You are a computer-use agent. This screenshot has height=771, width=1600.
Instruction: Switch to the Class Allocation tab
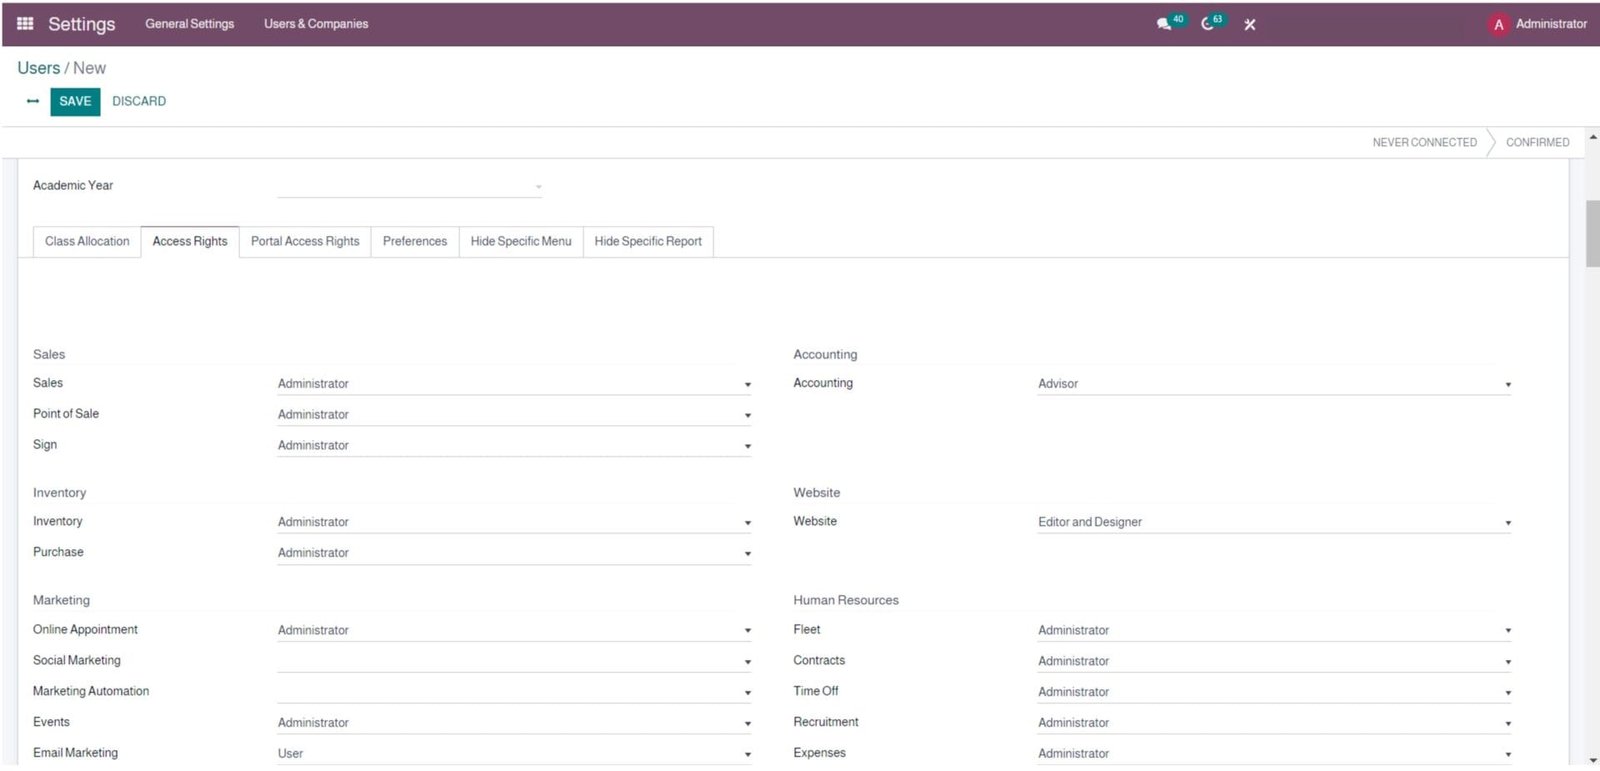87,241
